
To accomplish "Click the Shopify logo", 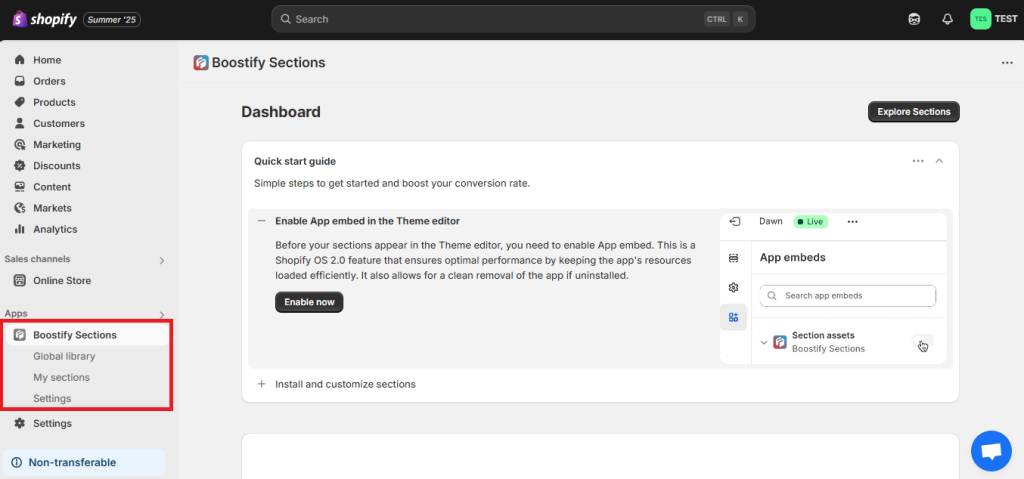I will (44, 19).
